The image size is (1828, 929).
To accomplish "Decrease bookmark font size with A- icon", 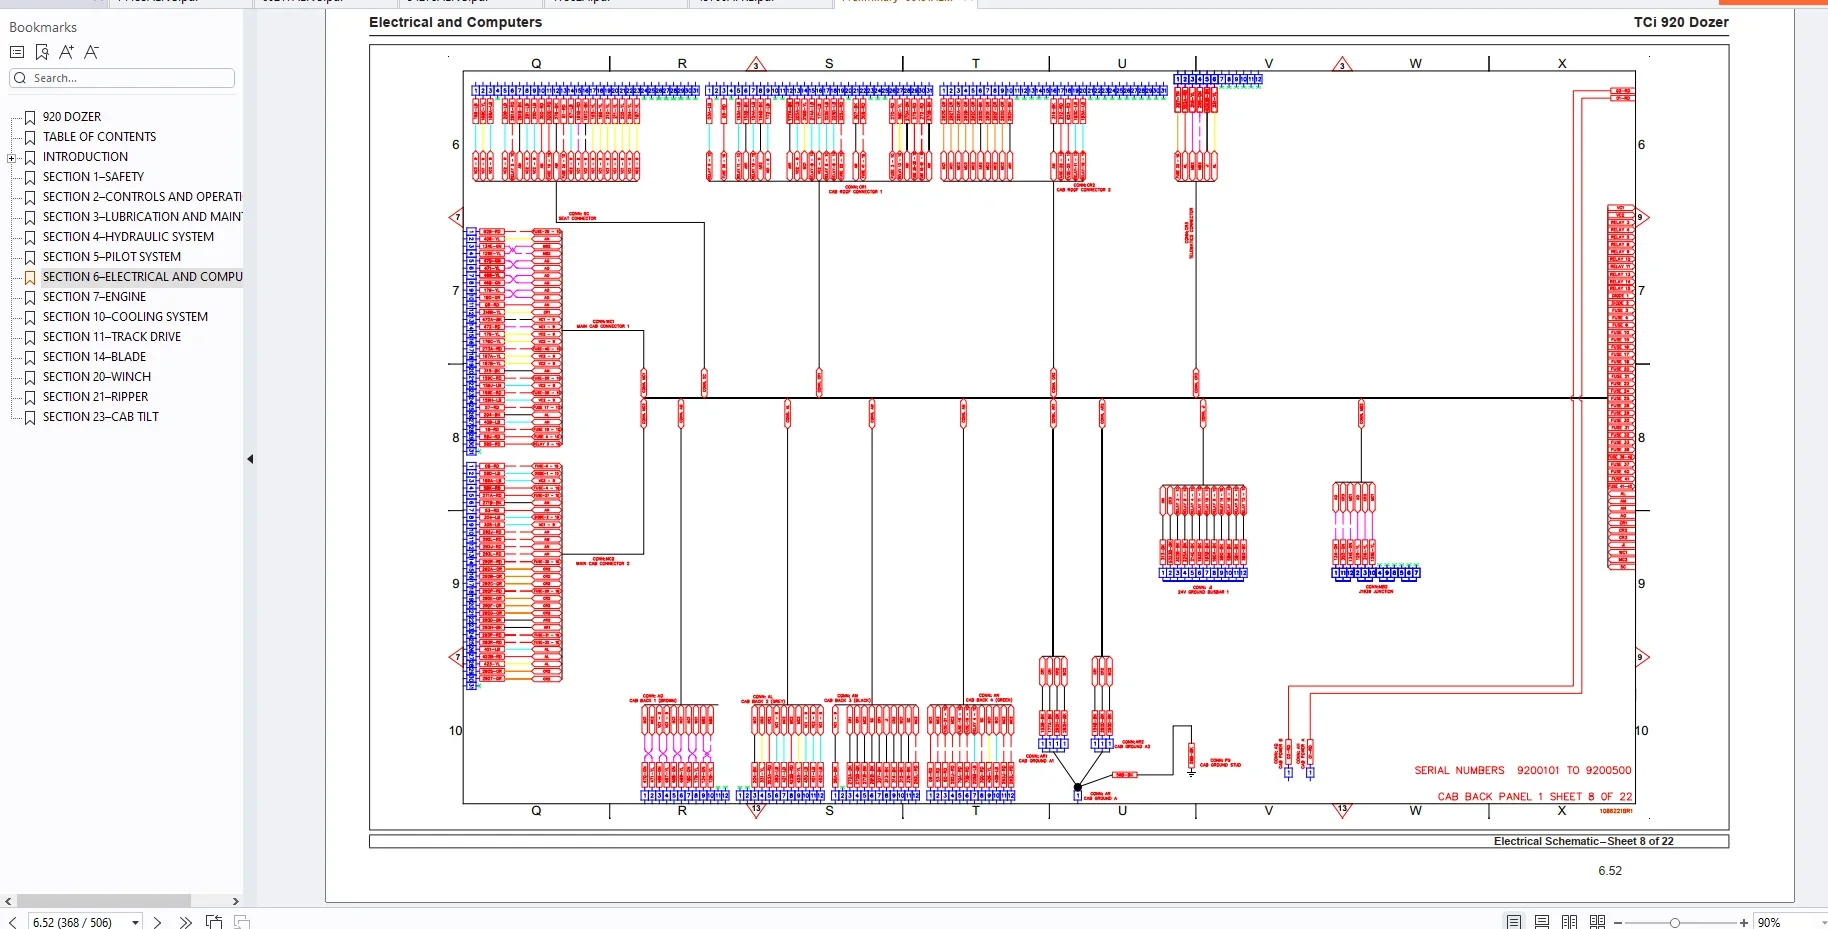I will point(92,52).
